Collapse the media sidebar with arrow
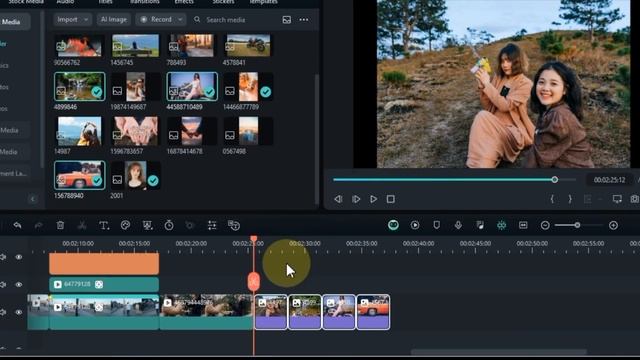The width and height of the screenshot is (640, 360). (x=33, y=199)
